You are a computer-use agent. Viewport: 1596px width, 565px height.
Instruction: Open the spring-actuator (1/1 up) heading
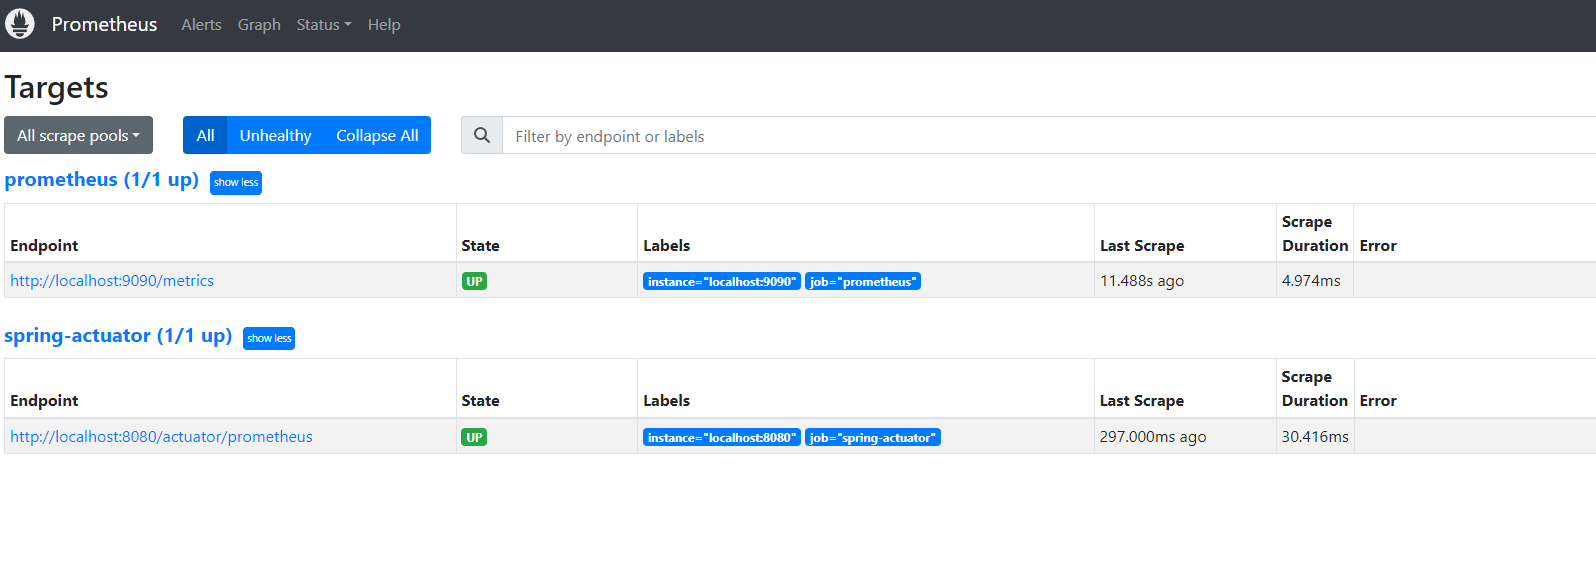[x=118, y=336]
